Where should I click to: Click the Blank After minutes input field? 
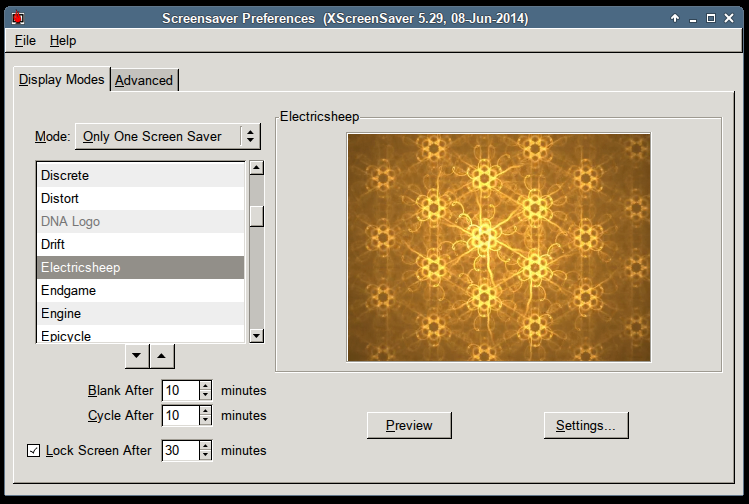[x=179, y=390]
